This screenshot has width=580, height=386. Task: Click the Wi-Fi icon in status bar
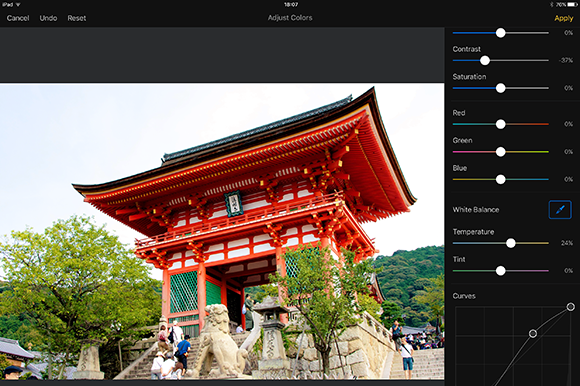click(x=18, y=4)
